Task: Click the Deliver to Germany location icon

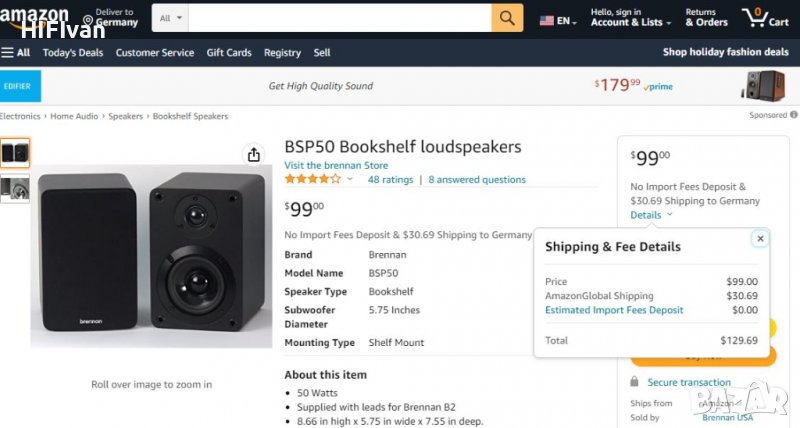Action: tap(88, 20)
